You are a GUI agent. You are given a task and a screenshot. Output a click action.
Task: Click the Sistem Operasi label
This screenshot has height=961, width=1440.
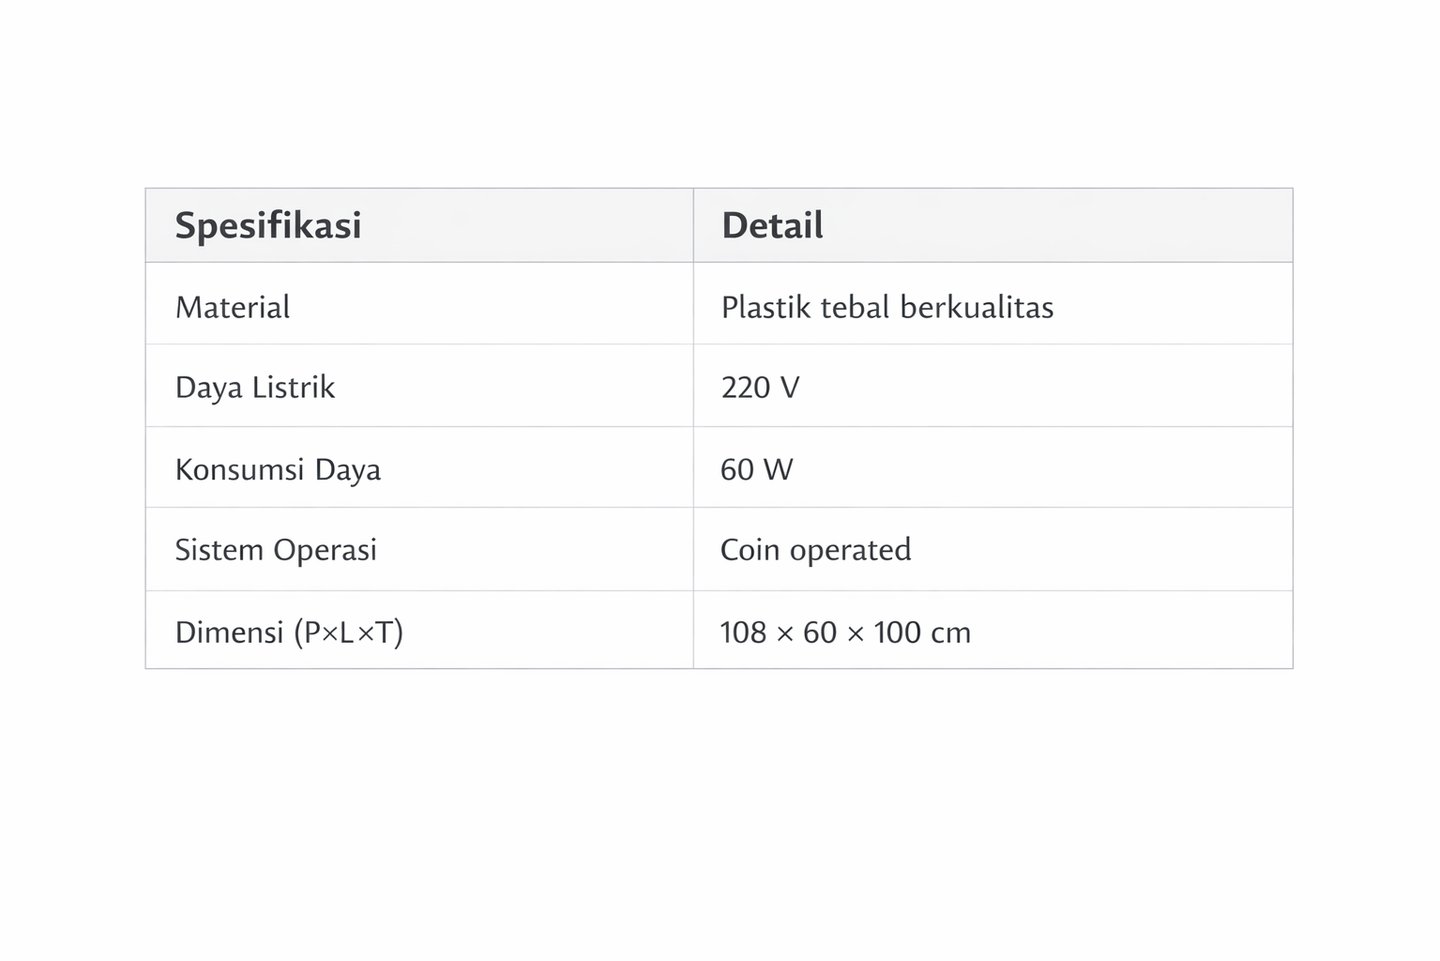(276, 550)
